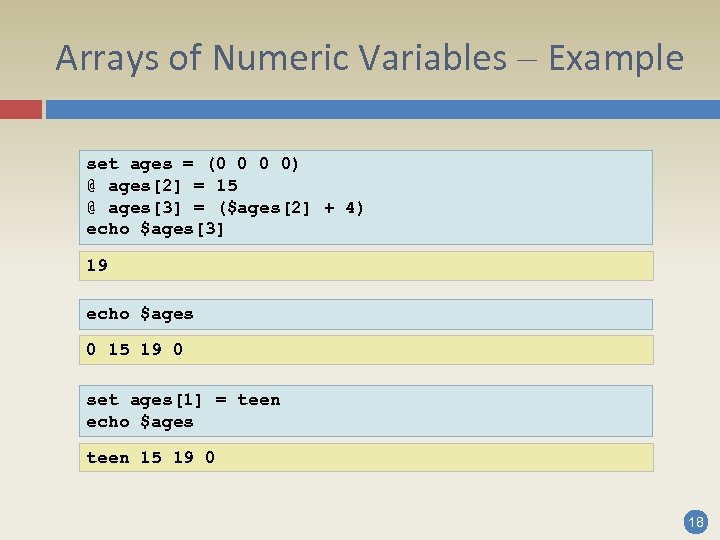The width and height of the screenshot is (720, 540).
Task: Select the "set ages[1] = teen" line
Action: point(183,400)
